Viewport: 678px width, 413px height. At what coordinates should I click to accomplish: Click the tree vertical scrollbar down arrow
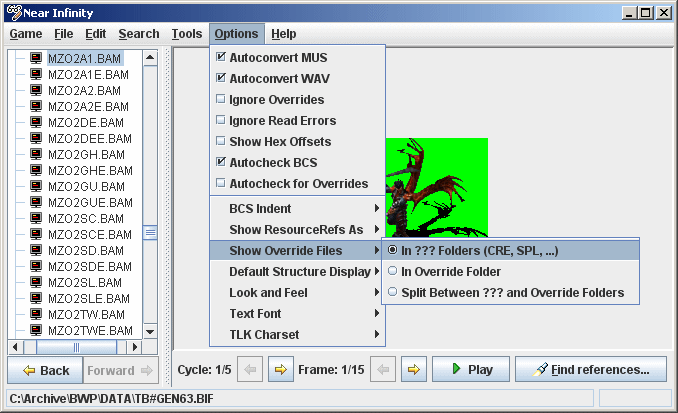150,332
